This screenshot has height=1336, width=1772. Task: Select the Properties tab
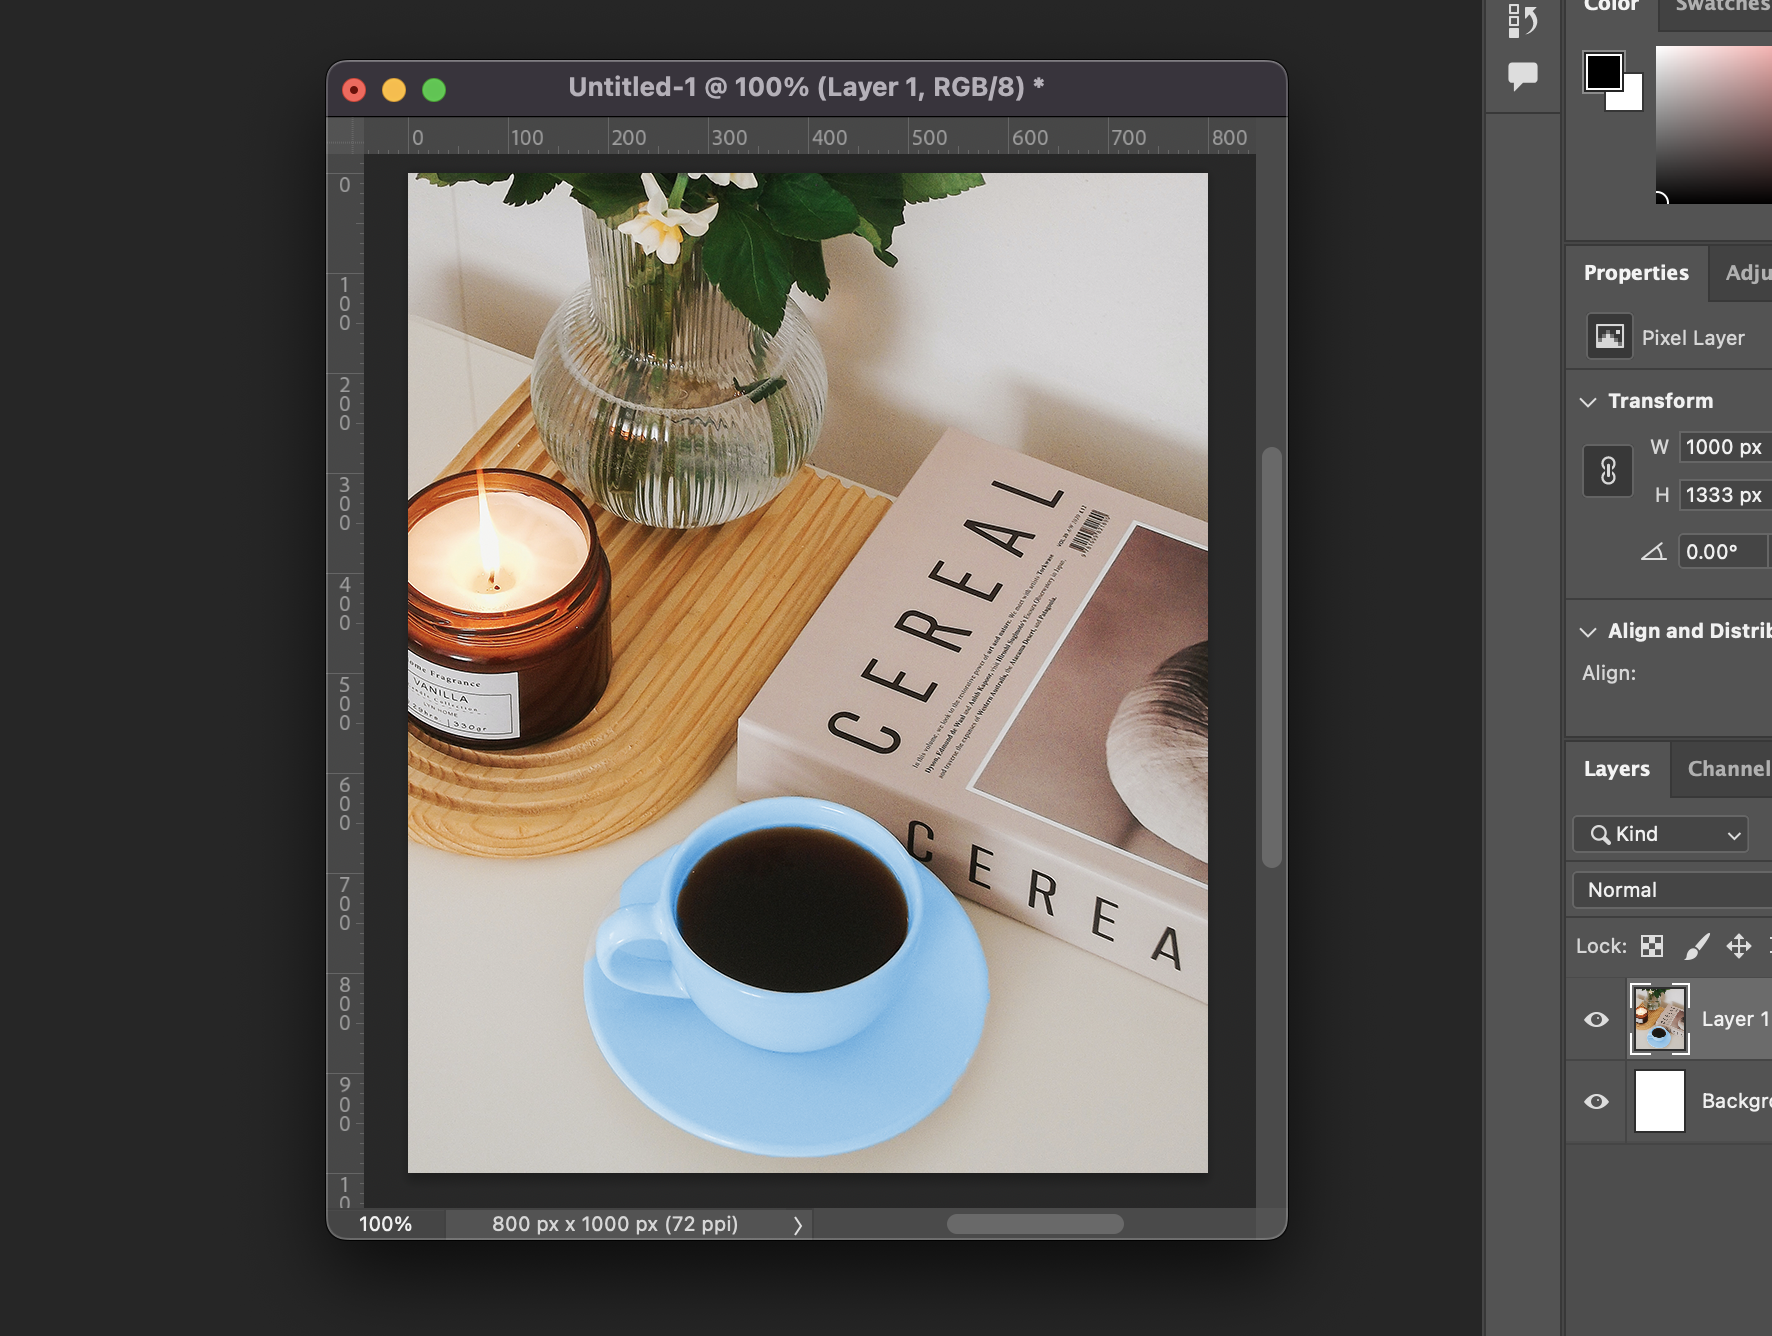click(1636, 273)
